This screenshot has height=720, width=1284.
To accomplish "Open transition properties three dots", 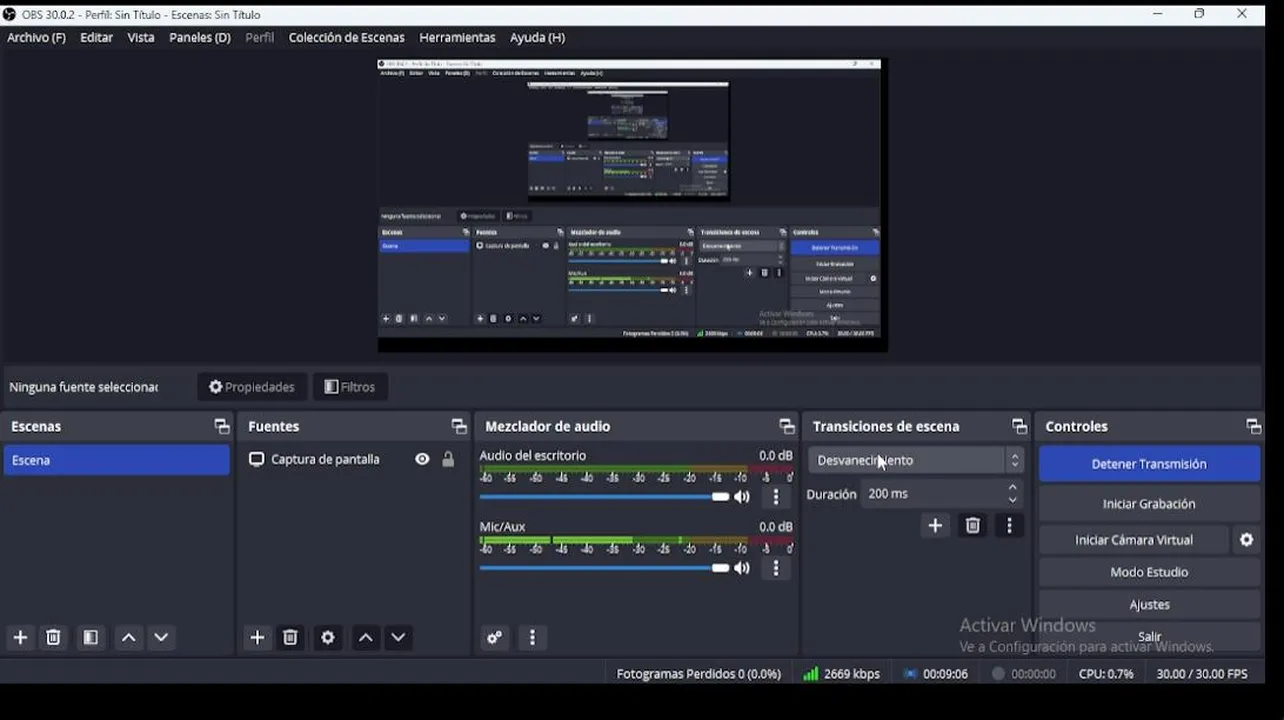I will 1009,526.
